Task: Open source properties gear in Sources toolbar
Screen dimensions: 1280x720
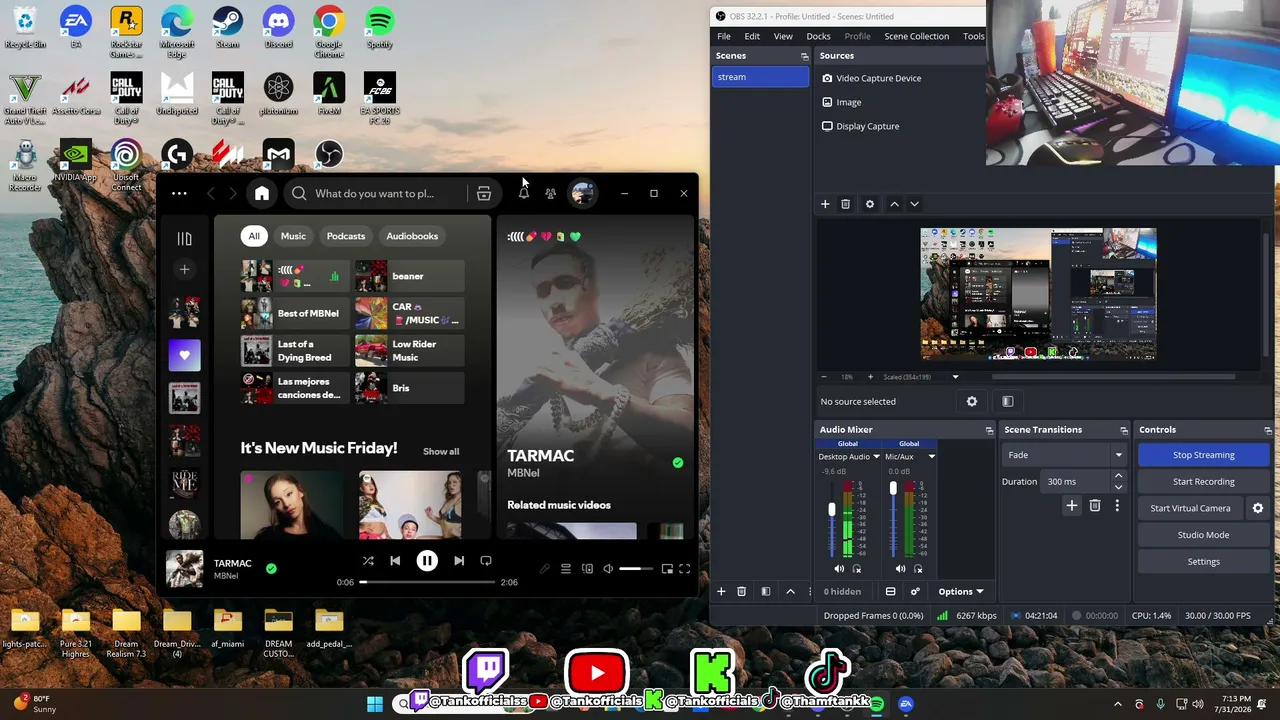Action: (870, 204)
